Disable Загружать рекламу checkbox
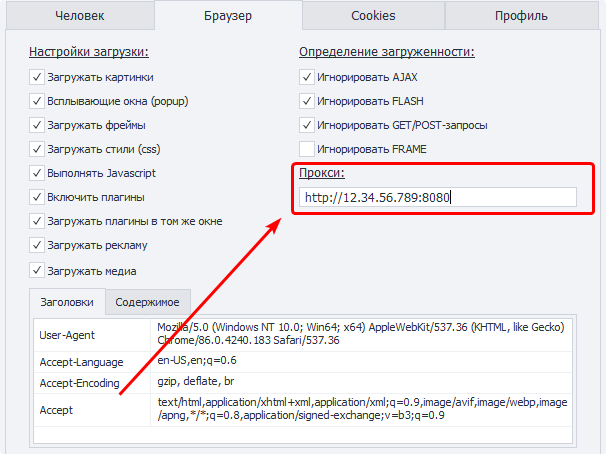The width and height of the screenshot is (606, 454). point(37,245)
